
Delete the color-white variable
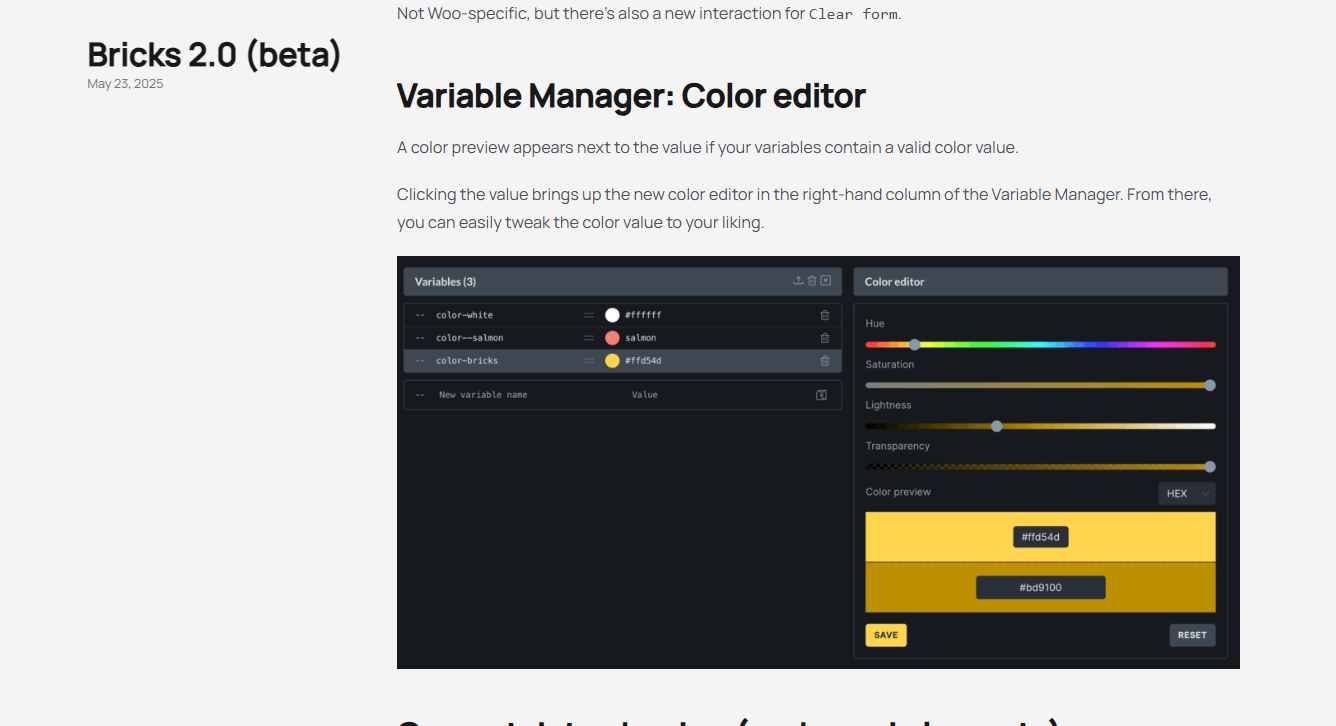click(x=825, y=315)
